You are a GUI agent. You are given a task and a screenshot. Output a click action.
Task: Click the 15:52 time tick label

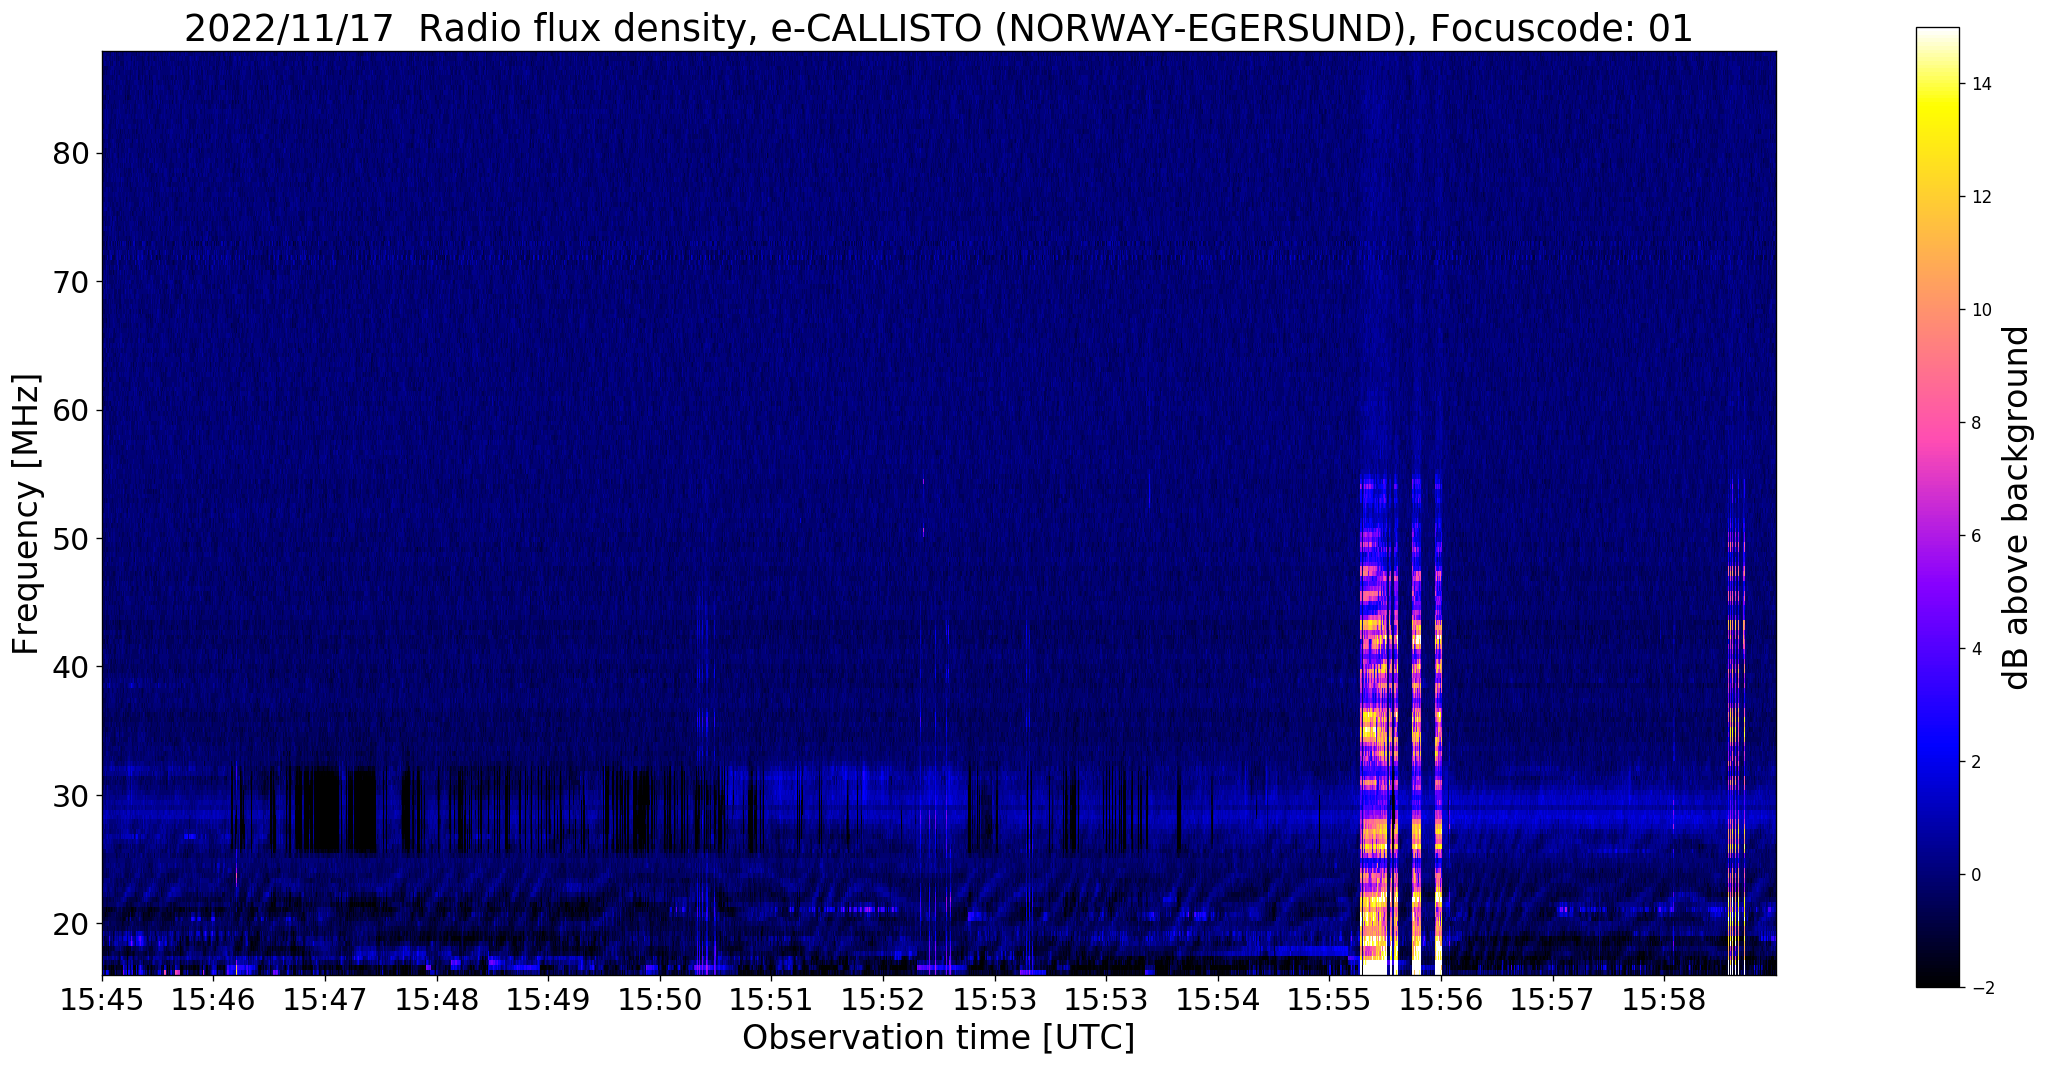(883, 1000)
